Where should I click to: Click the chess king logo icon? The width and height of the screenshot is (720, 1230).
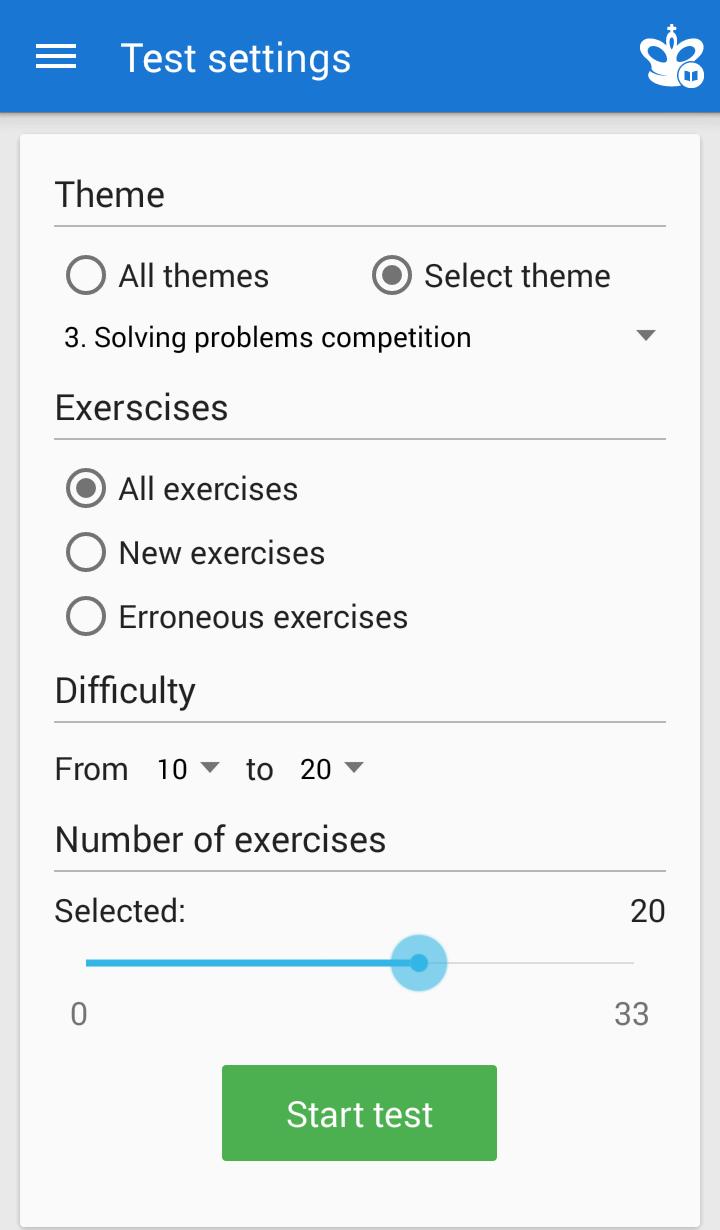point(671,58)
